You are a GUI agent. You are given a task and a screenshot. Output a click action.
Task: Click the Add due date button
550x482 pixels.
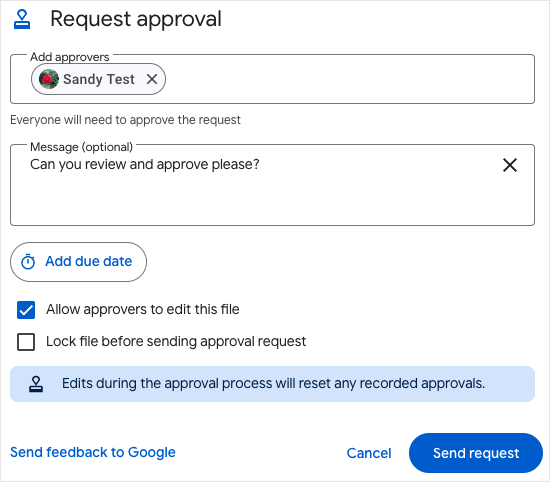[x=79, y=262]
